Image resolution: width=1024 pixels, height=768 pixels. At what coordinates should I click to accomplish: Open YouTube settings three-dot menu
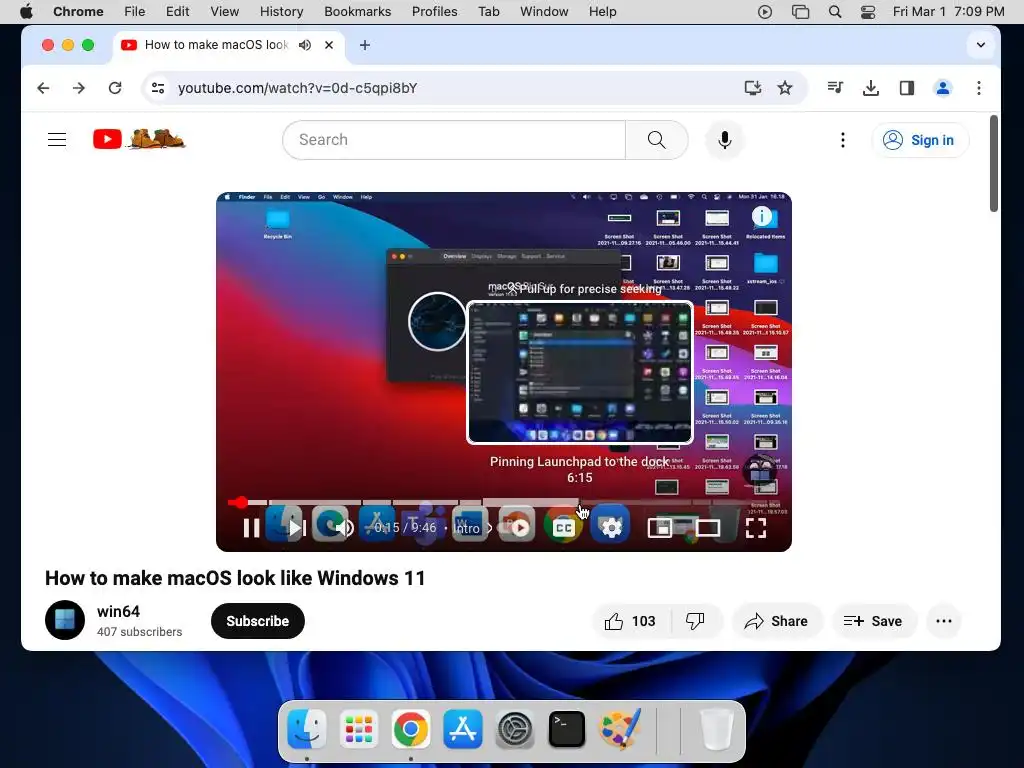[x=842, y=140]
